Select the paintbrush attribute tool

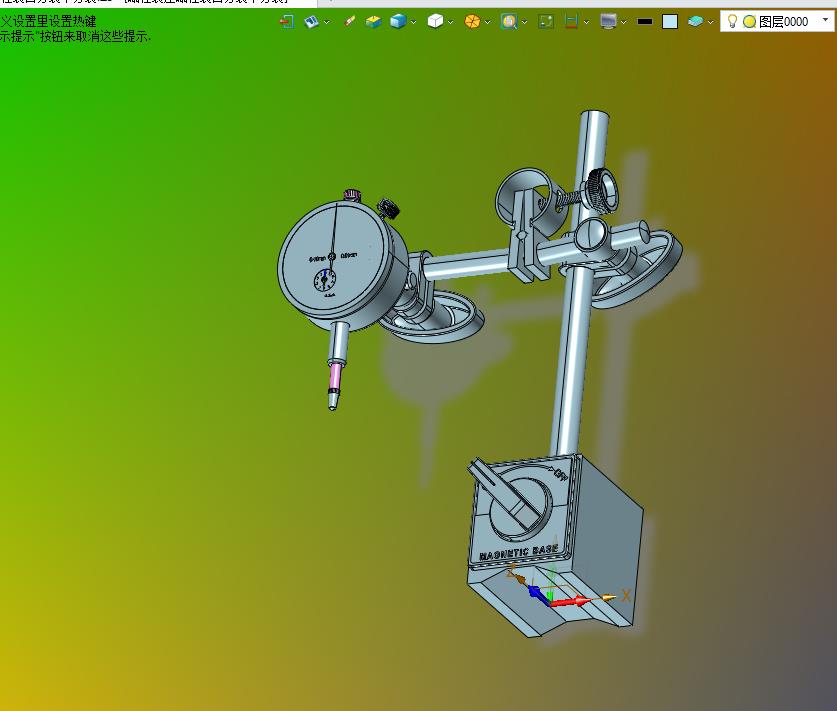pyautogui.click(x=350, y=21)
